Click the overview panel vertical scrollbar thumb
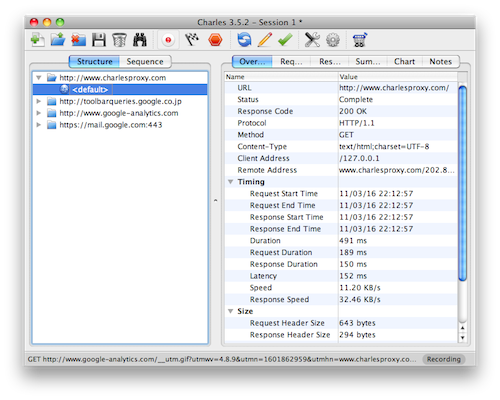The height and width of the screenshot is (400, 500). (462, 183)
